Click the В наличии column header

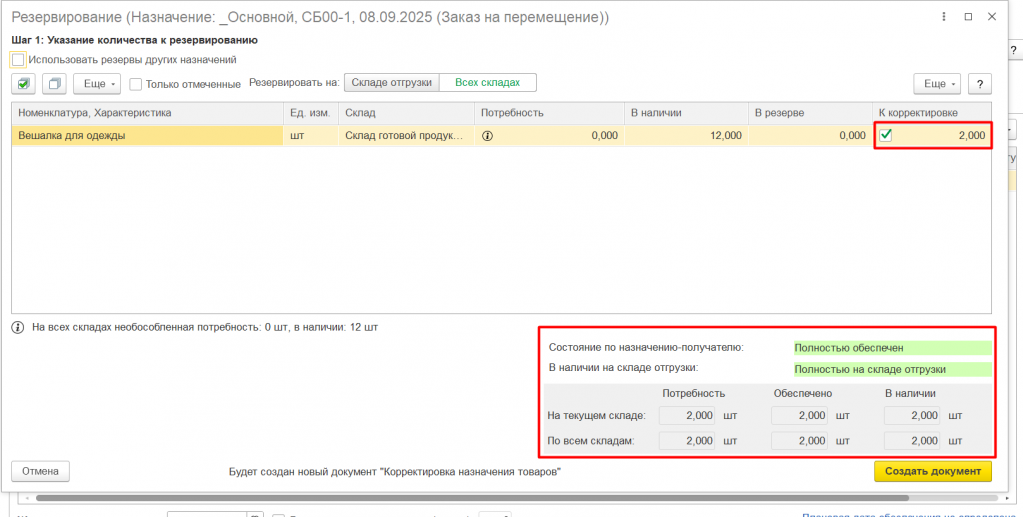pyautogui.click(x=686, y=113)
